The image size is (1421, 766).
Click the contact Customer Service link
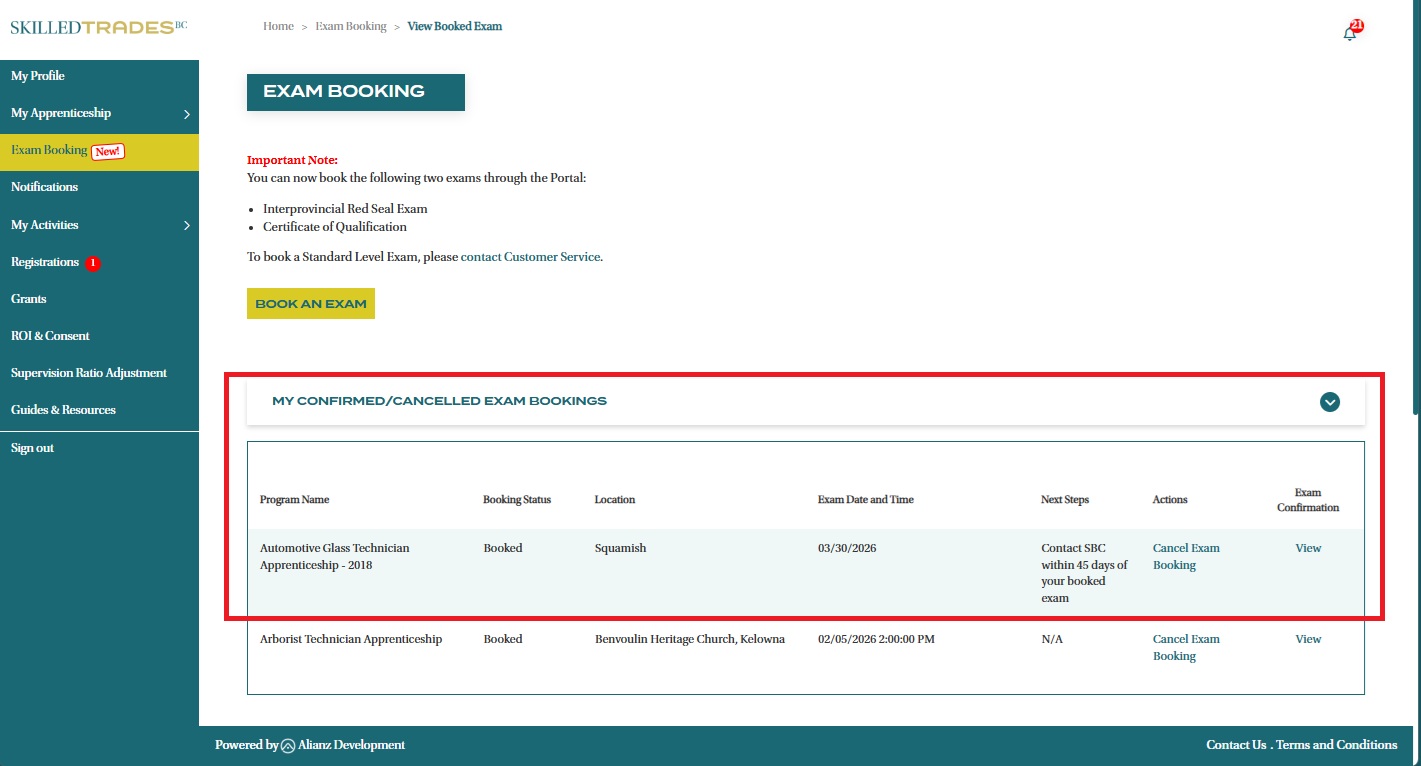pos(531,257)
